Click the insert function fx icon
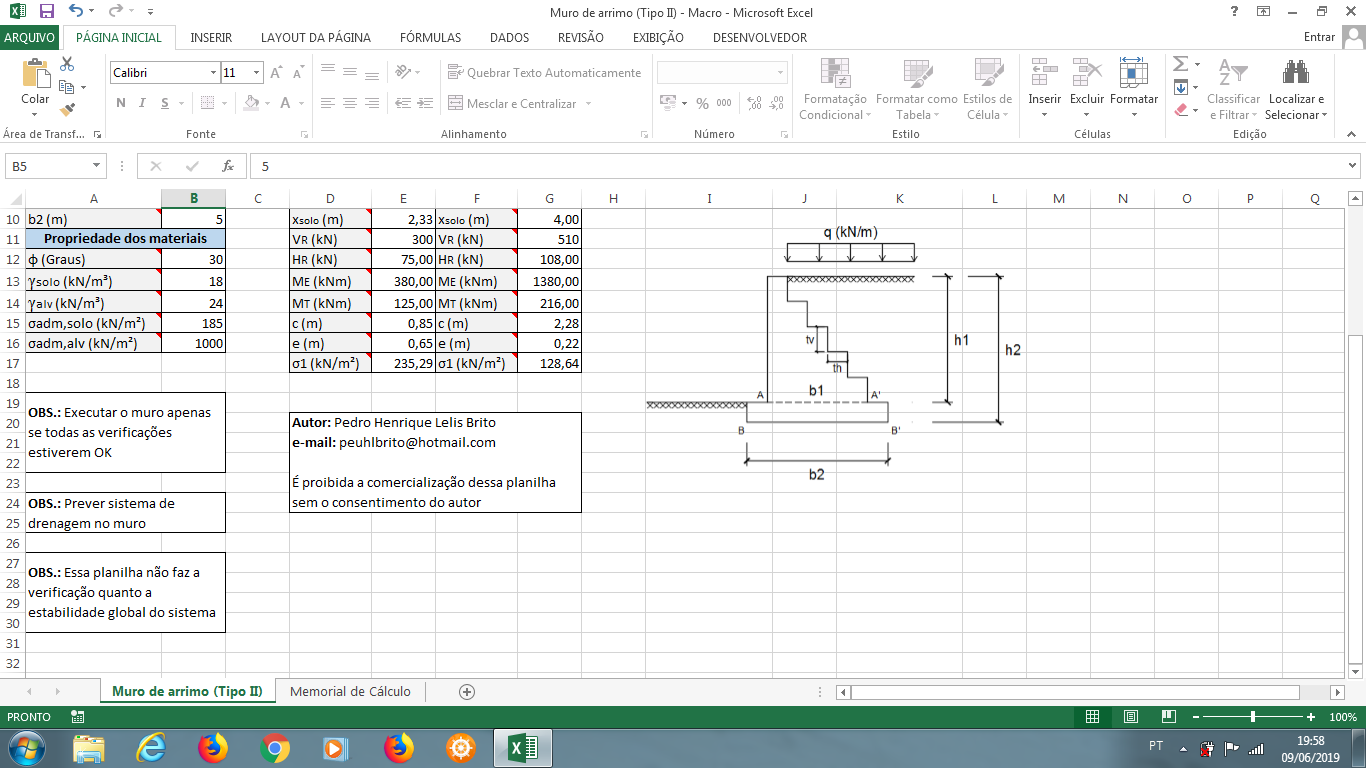 228,166
